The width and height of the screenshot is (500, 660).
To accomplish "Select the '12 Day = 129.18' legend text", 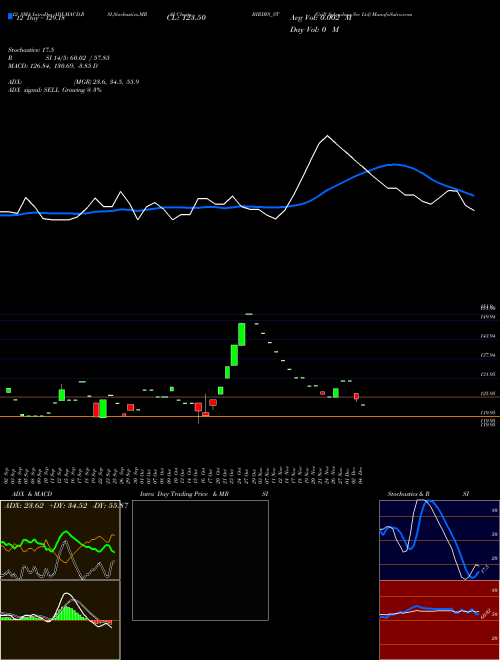I will 41,18.
